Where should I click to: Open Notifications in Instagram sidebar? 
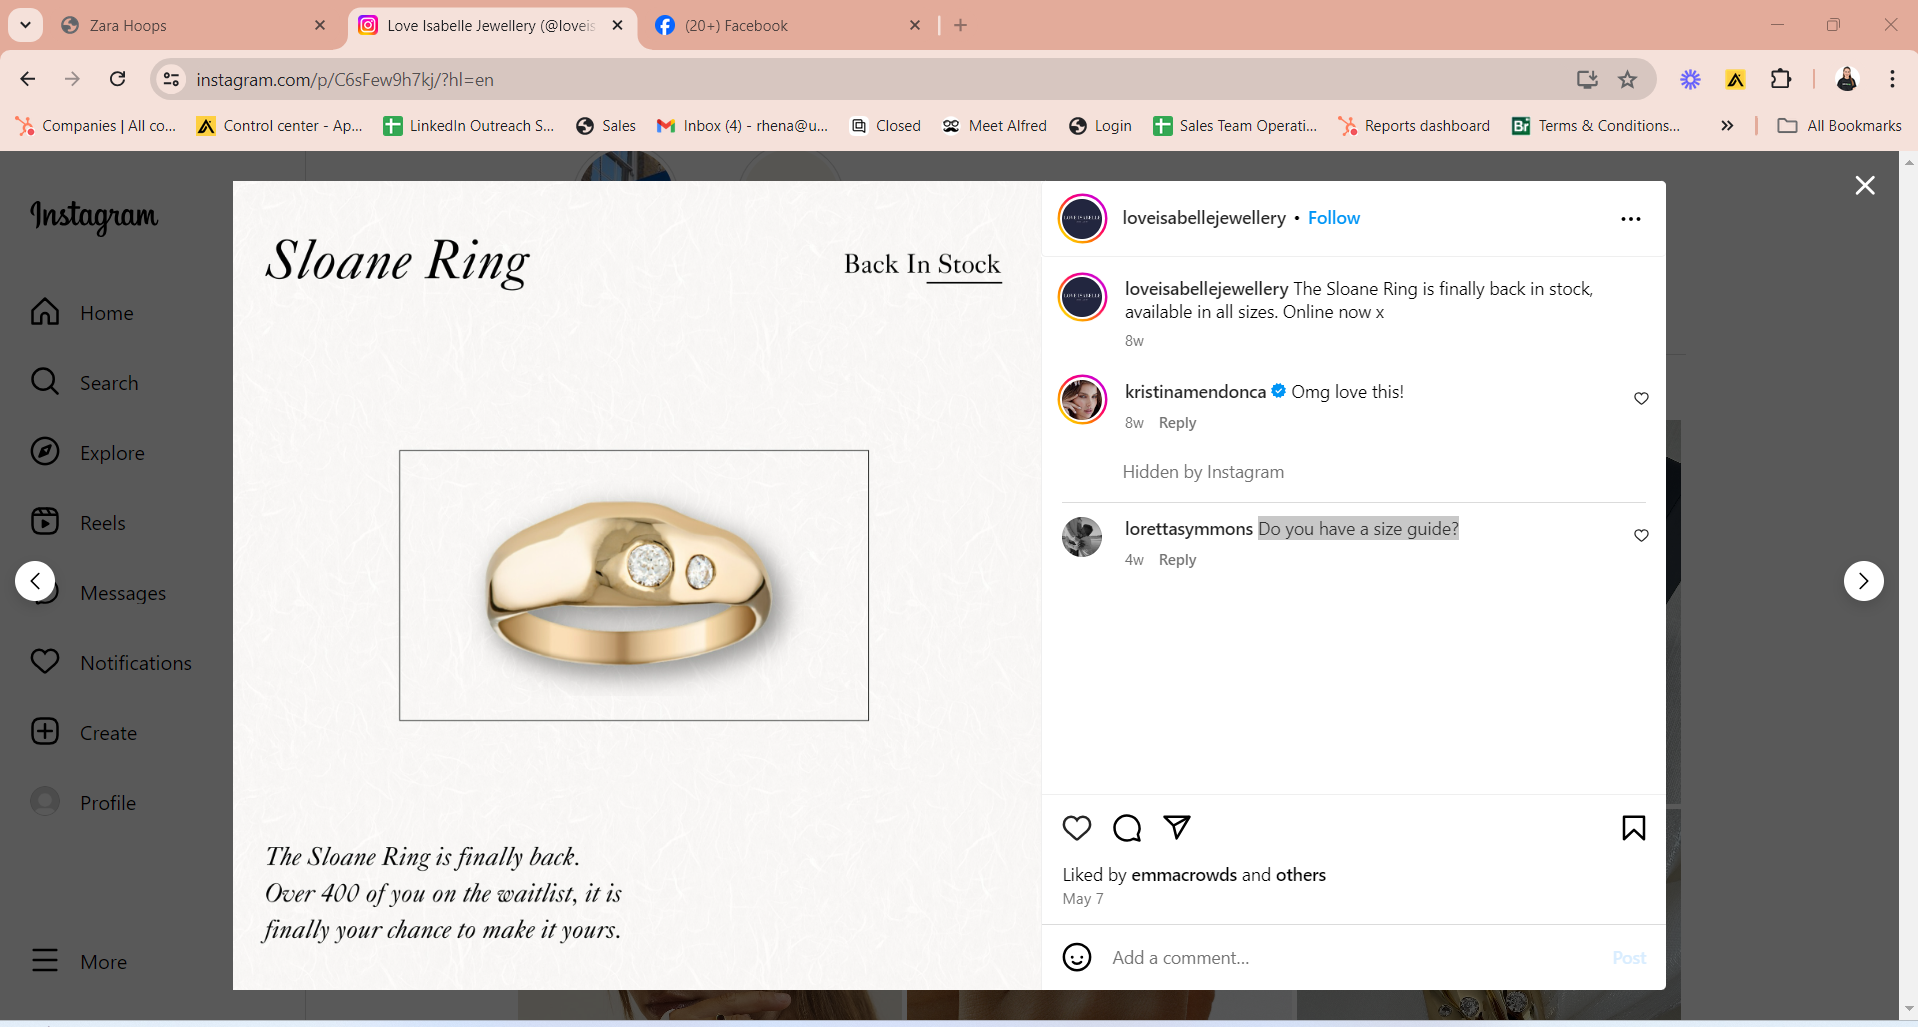111,663
